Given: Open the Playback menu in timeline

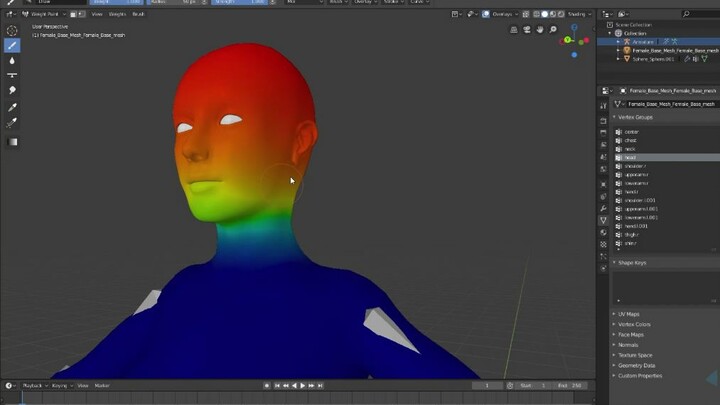Looking at the screenshot, I should click(35, 386).
